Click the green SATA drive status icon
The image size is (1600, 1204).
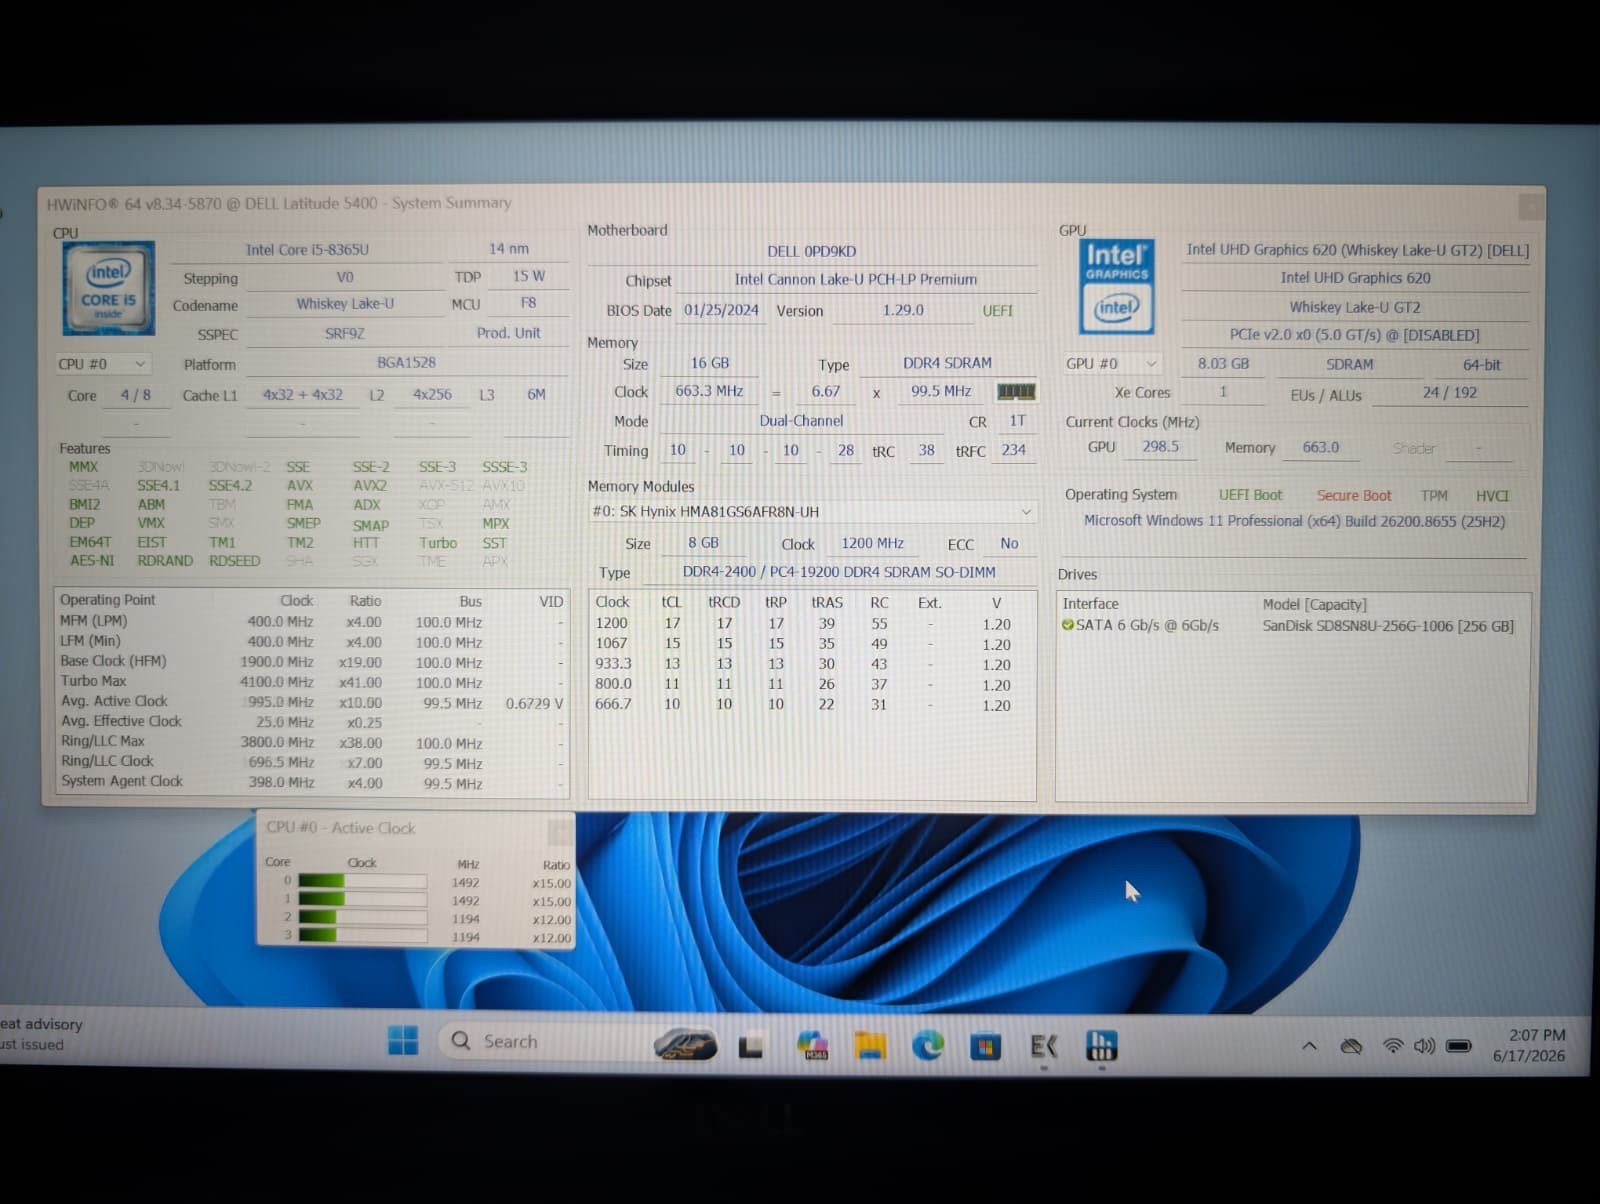[x=1067, y=625]
